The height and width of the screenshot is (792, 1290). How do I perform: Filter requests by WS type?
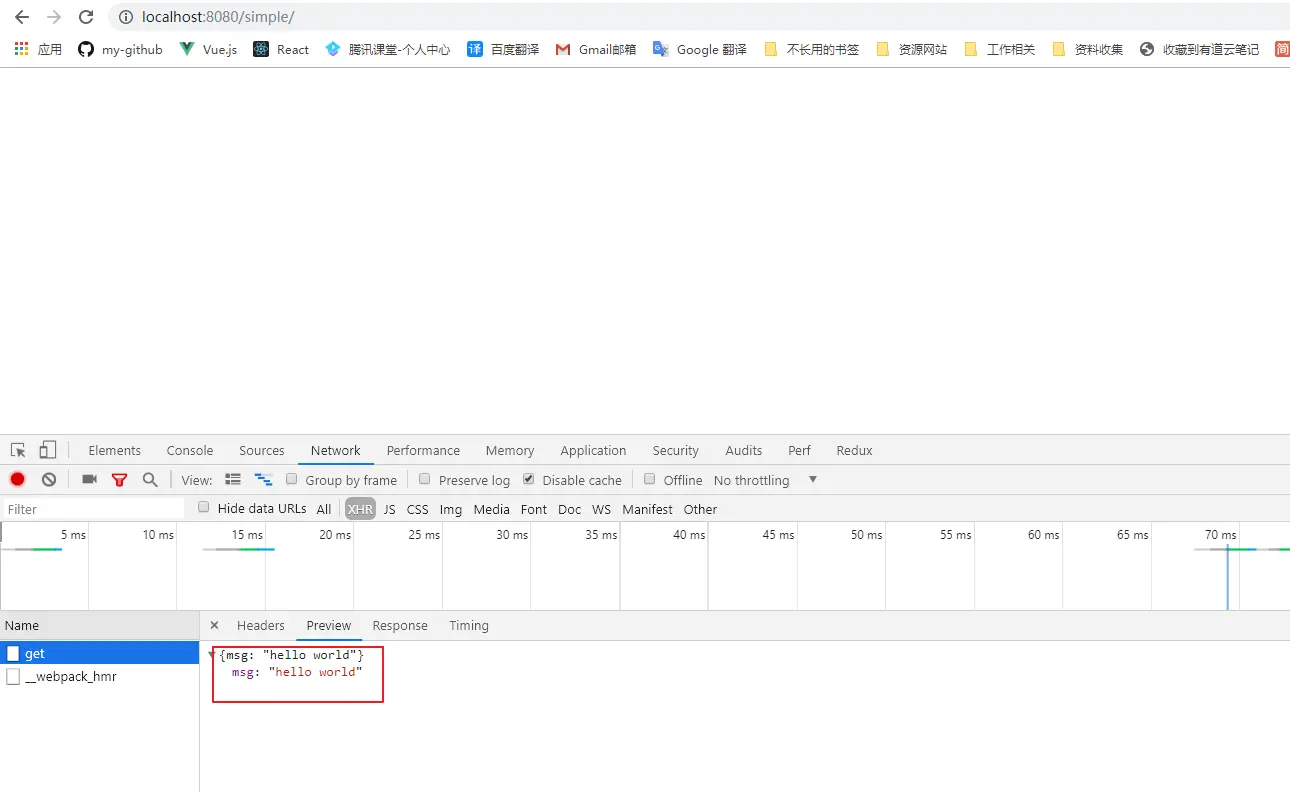(601, 509)
